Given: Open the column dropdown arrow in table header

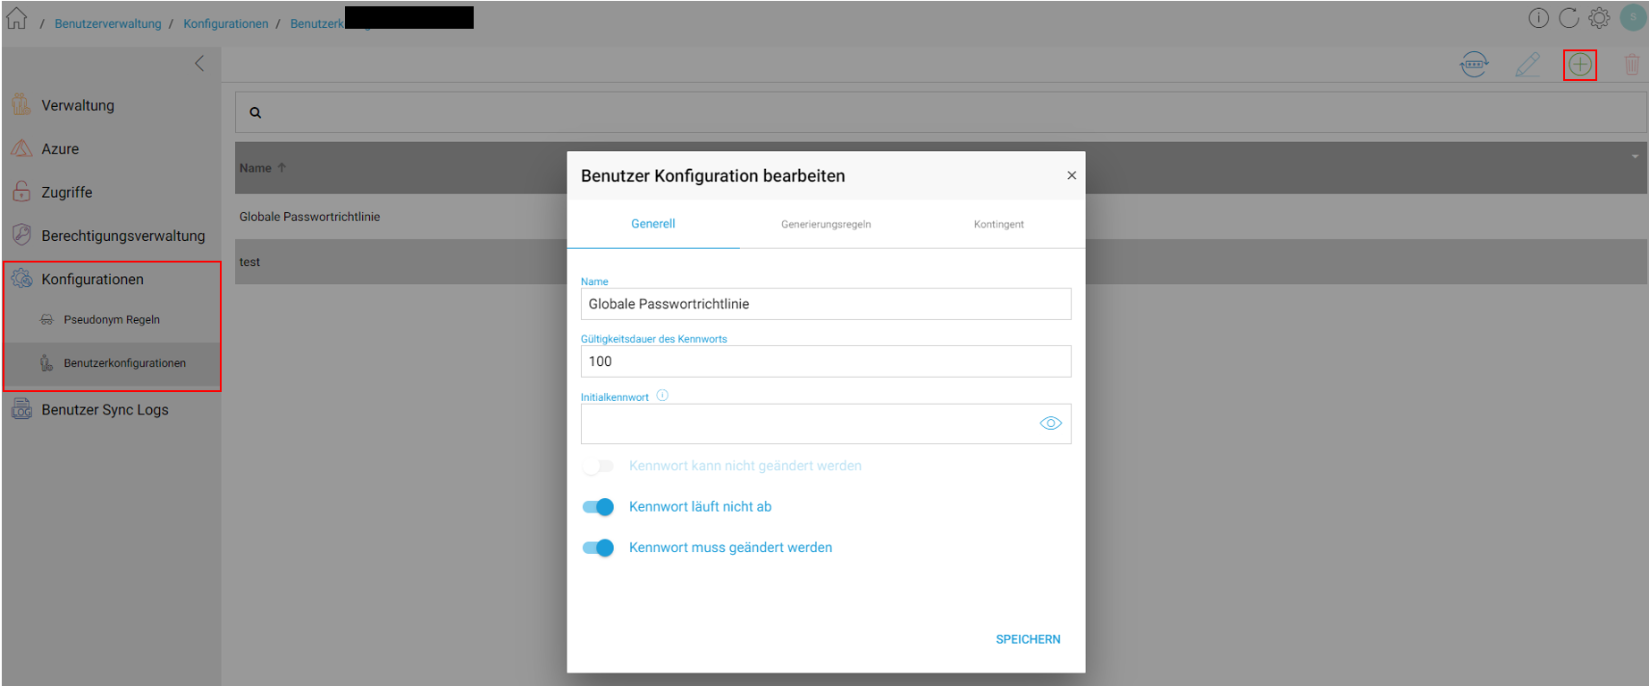Looking at the screenshot, I should [x=1635, y=156].
